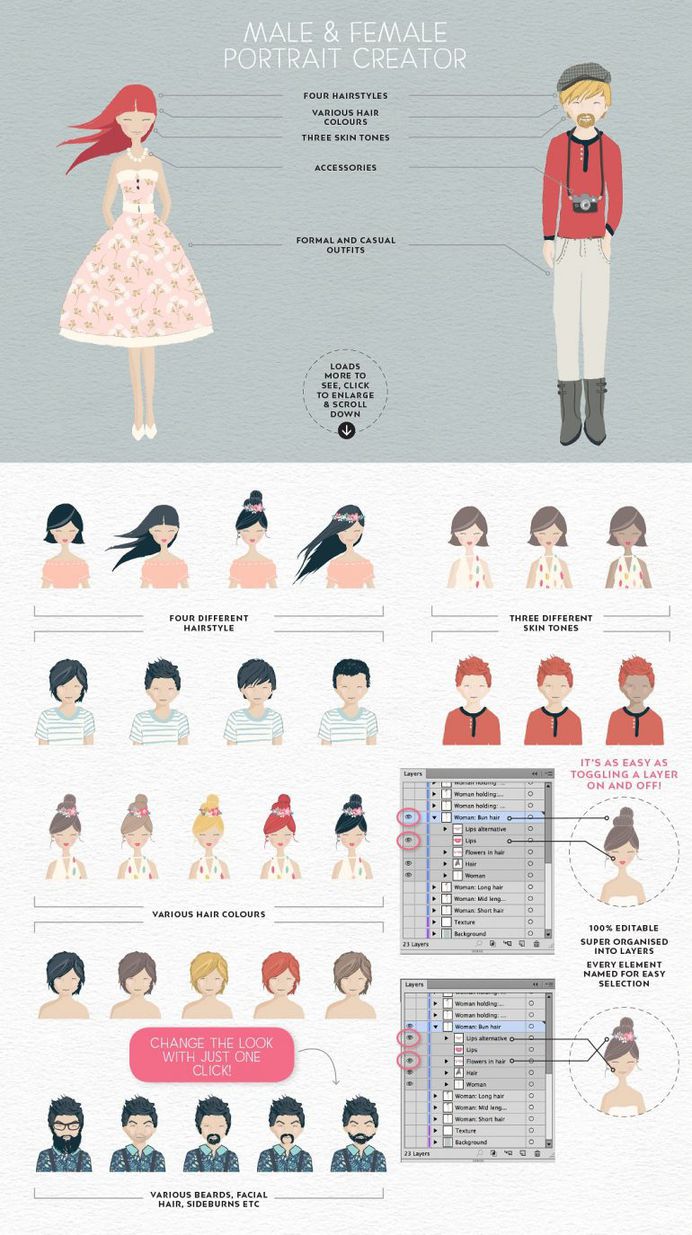Screen dimensions: 692x1235
Task: Click the 'Formal and Casual Outfits' label
Action: pyautogui.click(x=345, y=245)
